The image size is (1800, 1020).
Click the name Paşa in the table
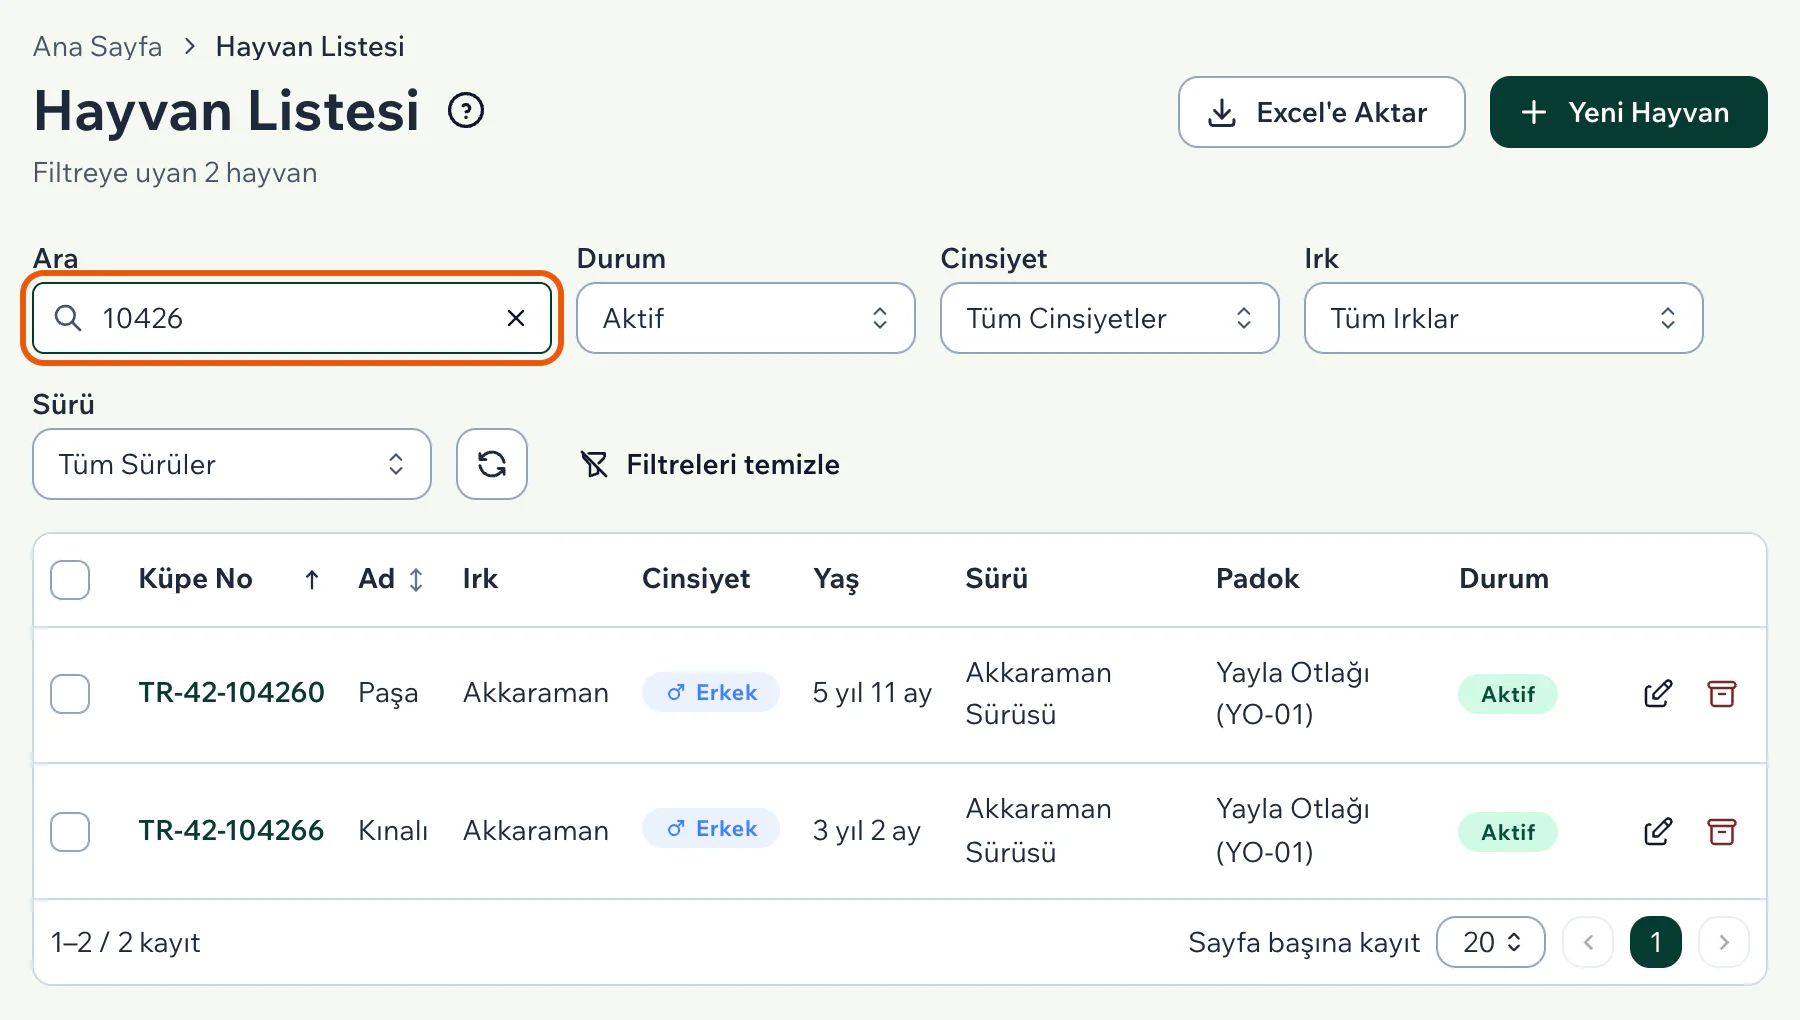tap(388, 694)
